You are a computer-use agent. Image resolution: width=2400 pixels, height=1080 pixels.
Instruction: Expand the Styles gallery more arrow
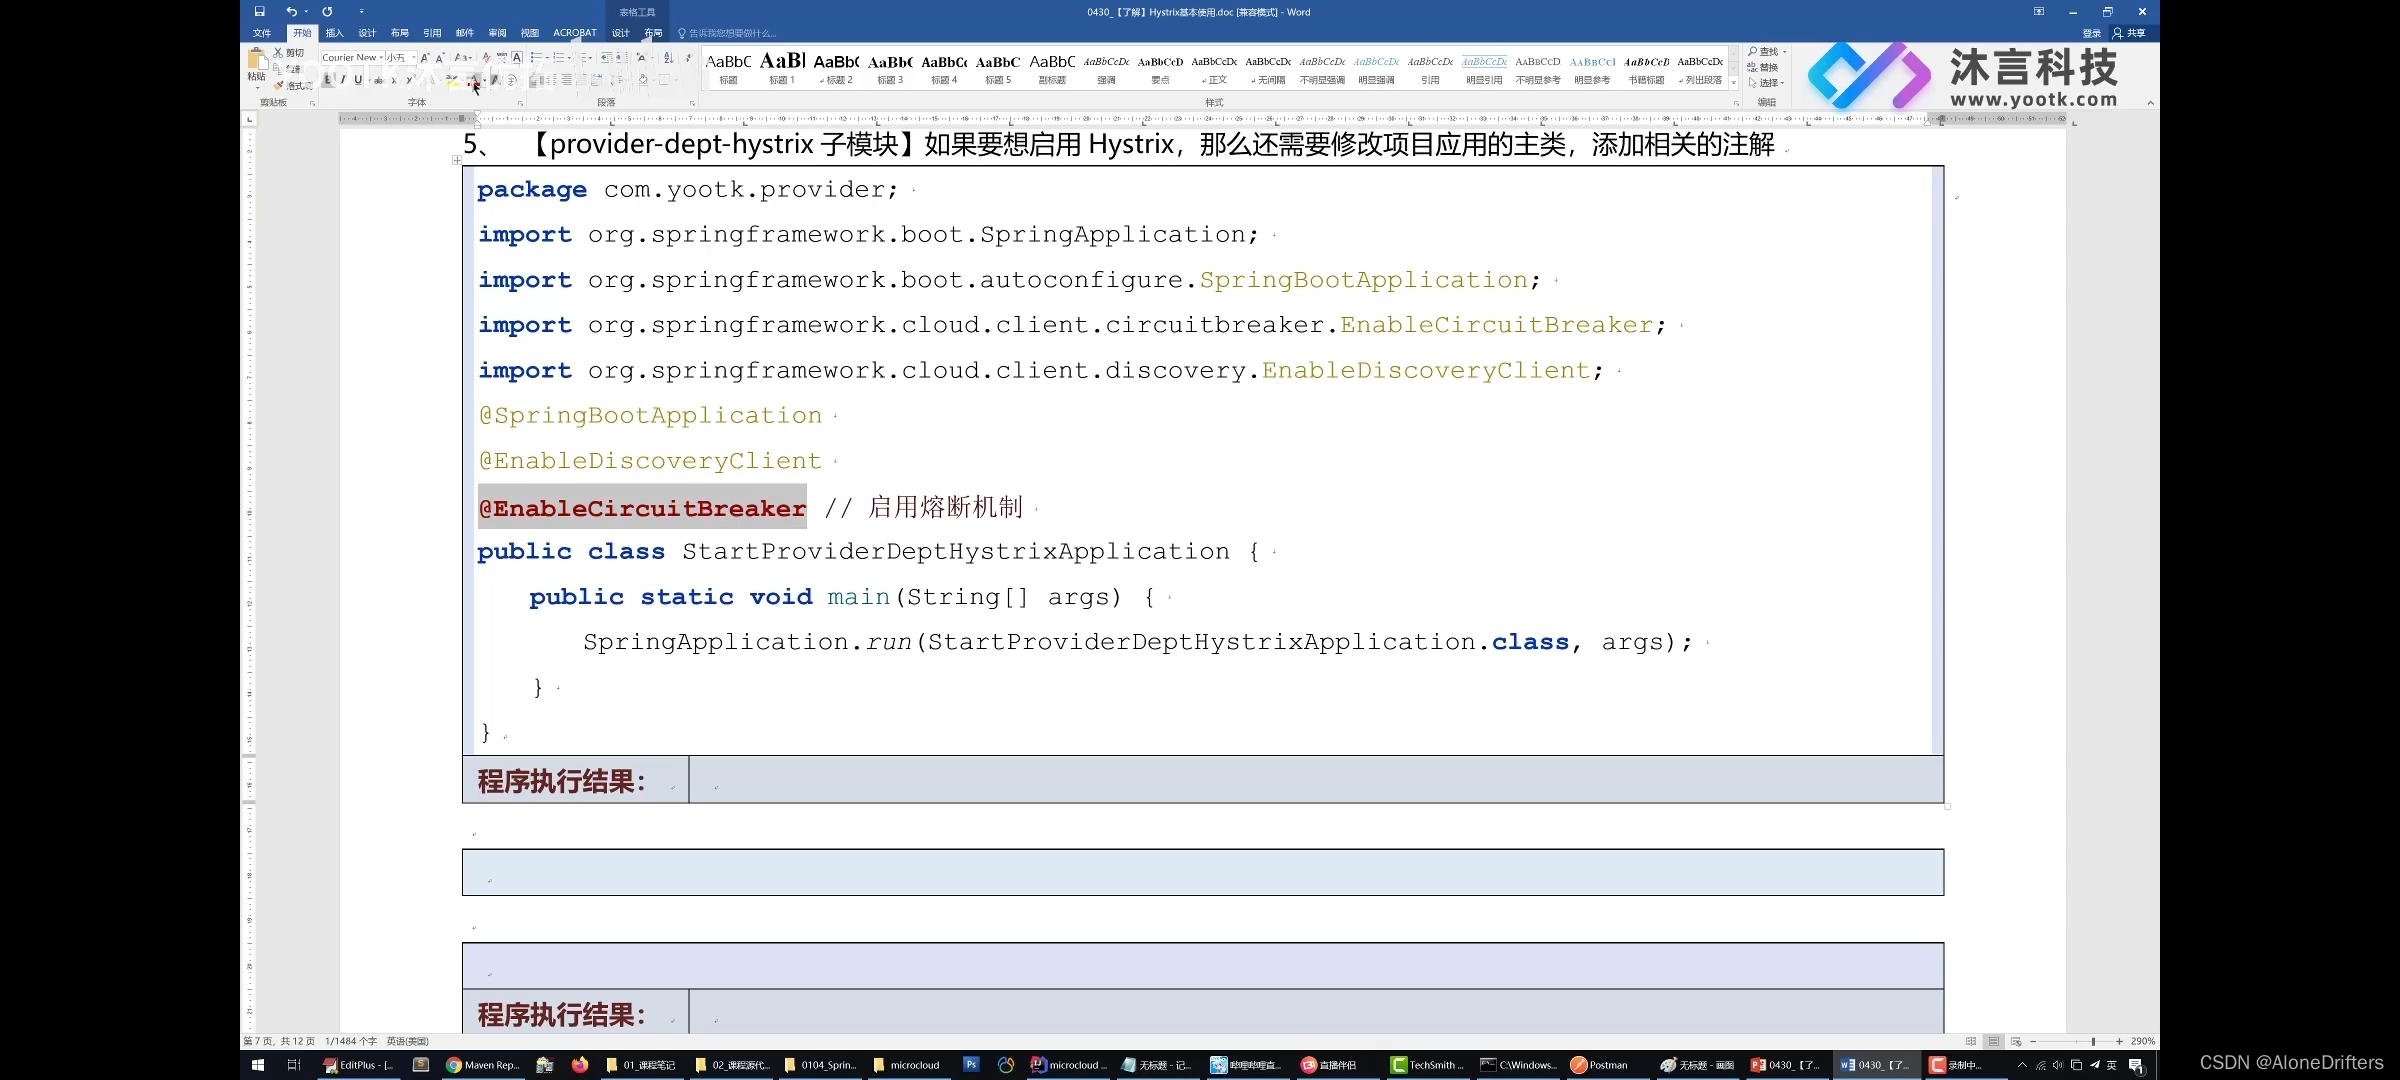(x=1733, y=84)
